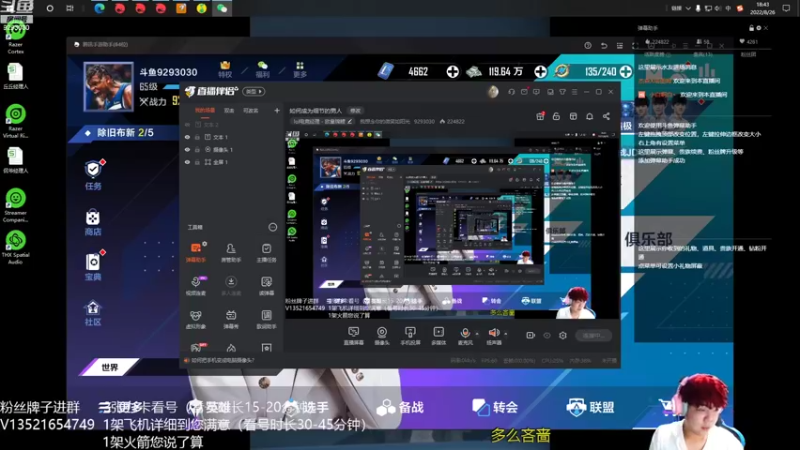Screen dimensions: 800x450
Task: Lock the 文本 1 layer
Action: [197, 137]
